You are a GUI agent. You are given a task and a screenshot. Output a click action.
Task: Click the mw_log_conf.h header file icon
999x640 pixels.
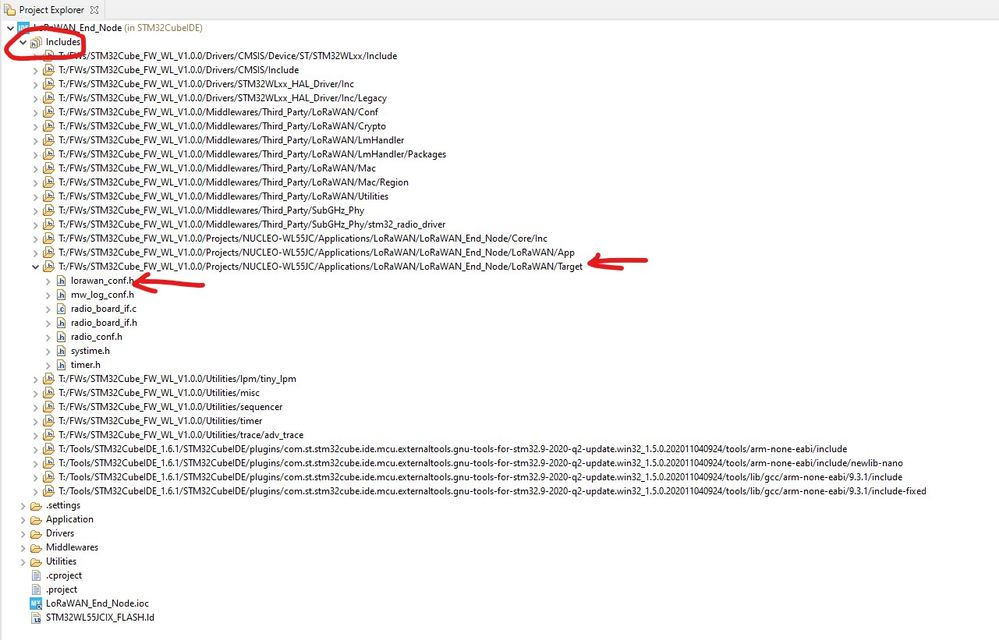coord(61,295)
